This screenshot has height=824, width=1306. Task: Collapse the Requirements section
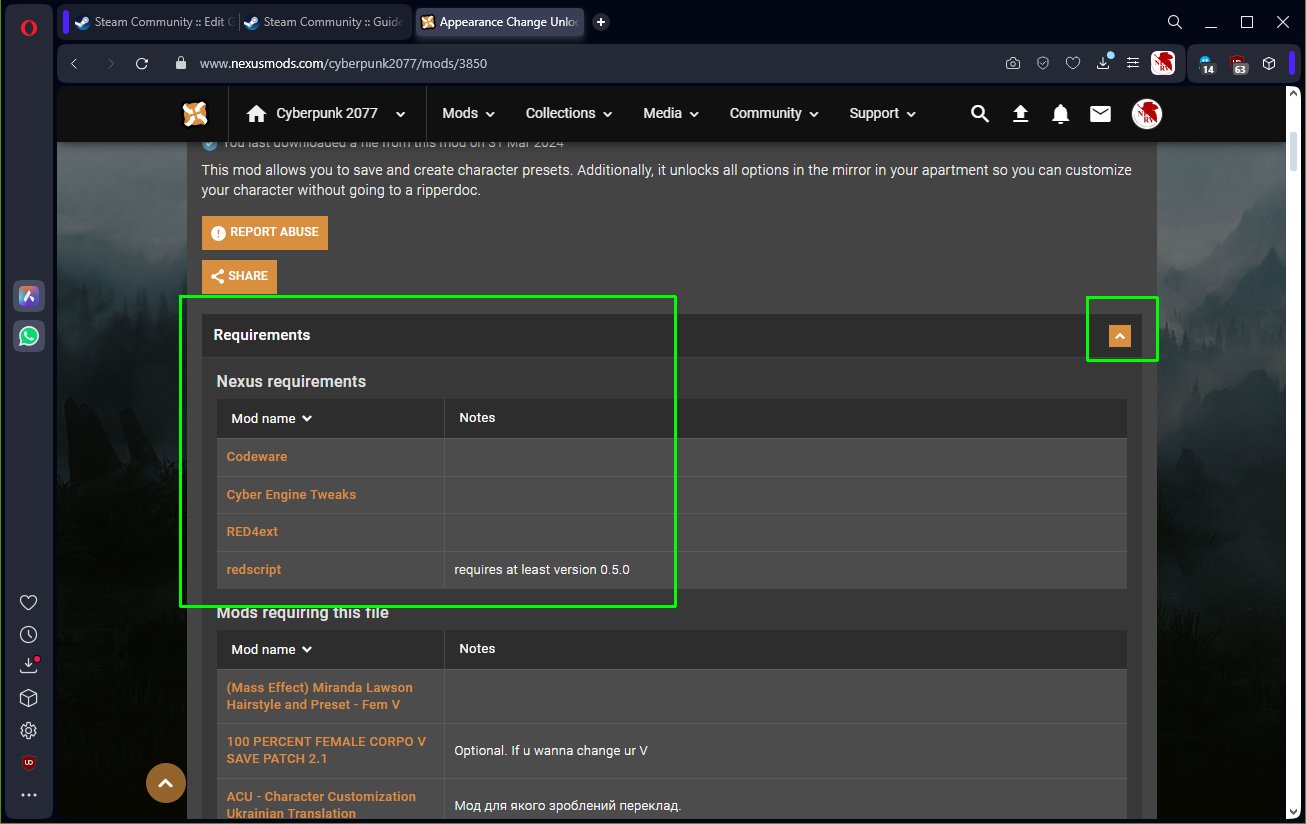click(1120, 336)
